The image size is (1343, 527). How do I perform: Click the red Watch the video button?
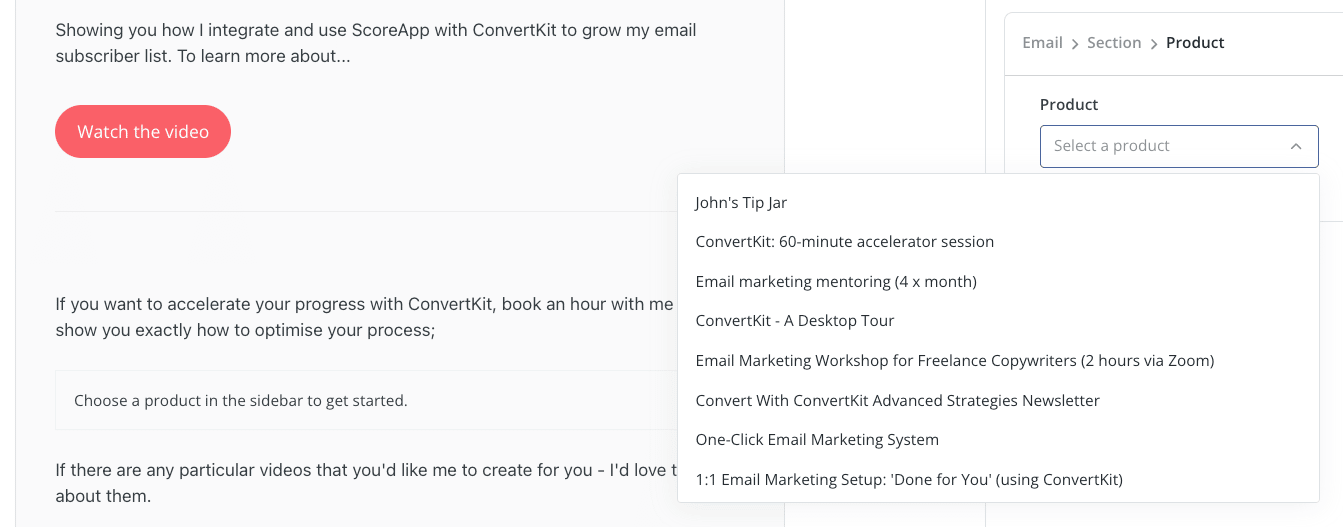point(143,131)
